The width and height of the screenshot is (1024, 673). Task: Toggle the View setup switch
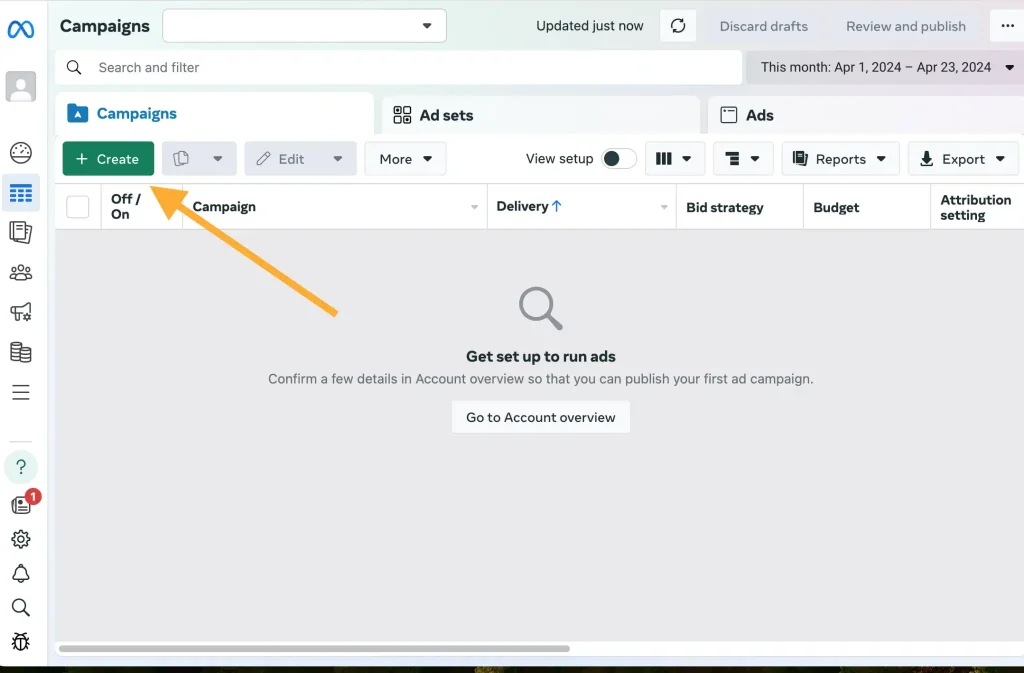click(x=619, y=159)
